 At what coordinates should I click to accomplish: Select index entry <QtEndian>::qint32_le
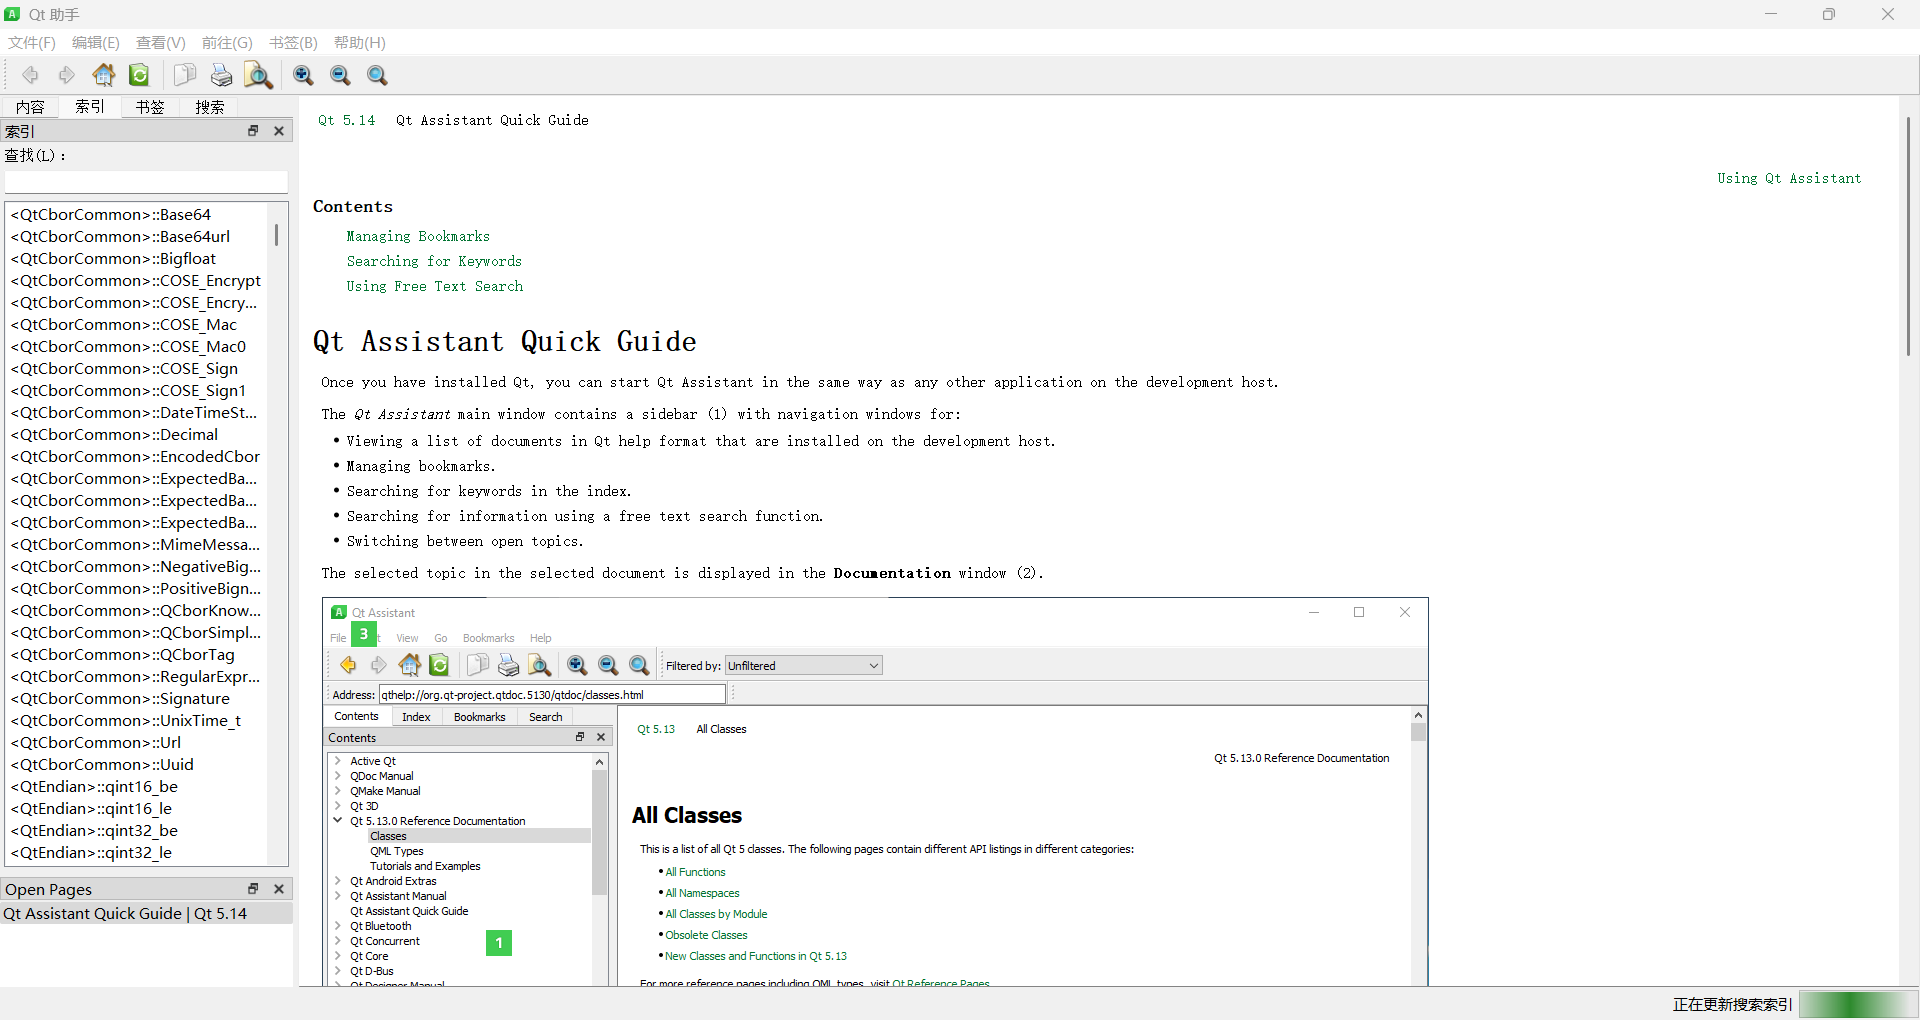point(137,852)
